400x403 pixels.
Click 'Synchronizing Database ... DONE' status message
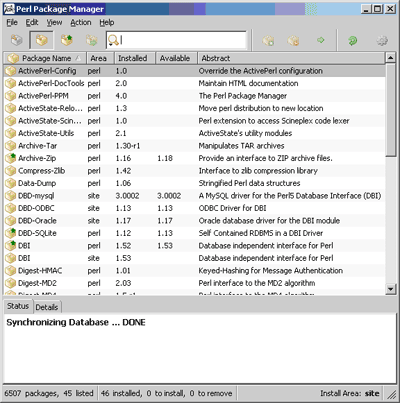[x=76, y=322]
